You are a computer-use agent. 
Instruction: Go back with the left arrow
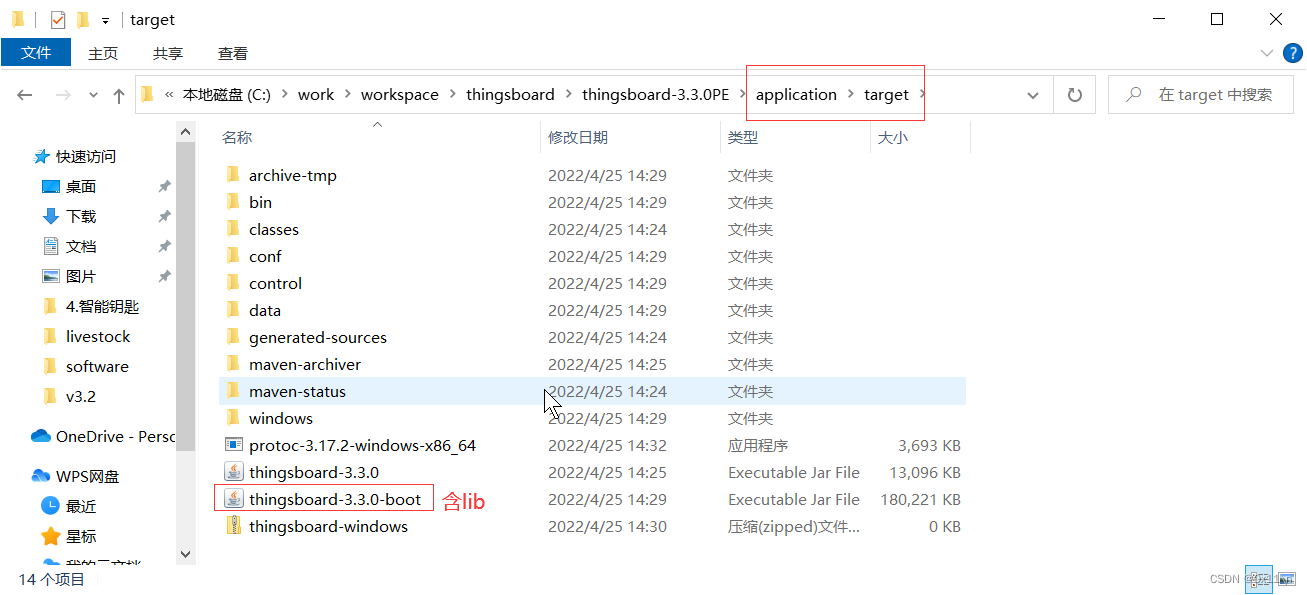point(25,95)
